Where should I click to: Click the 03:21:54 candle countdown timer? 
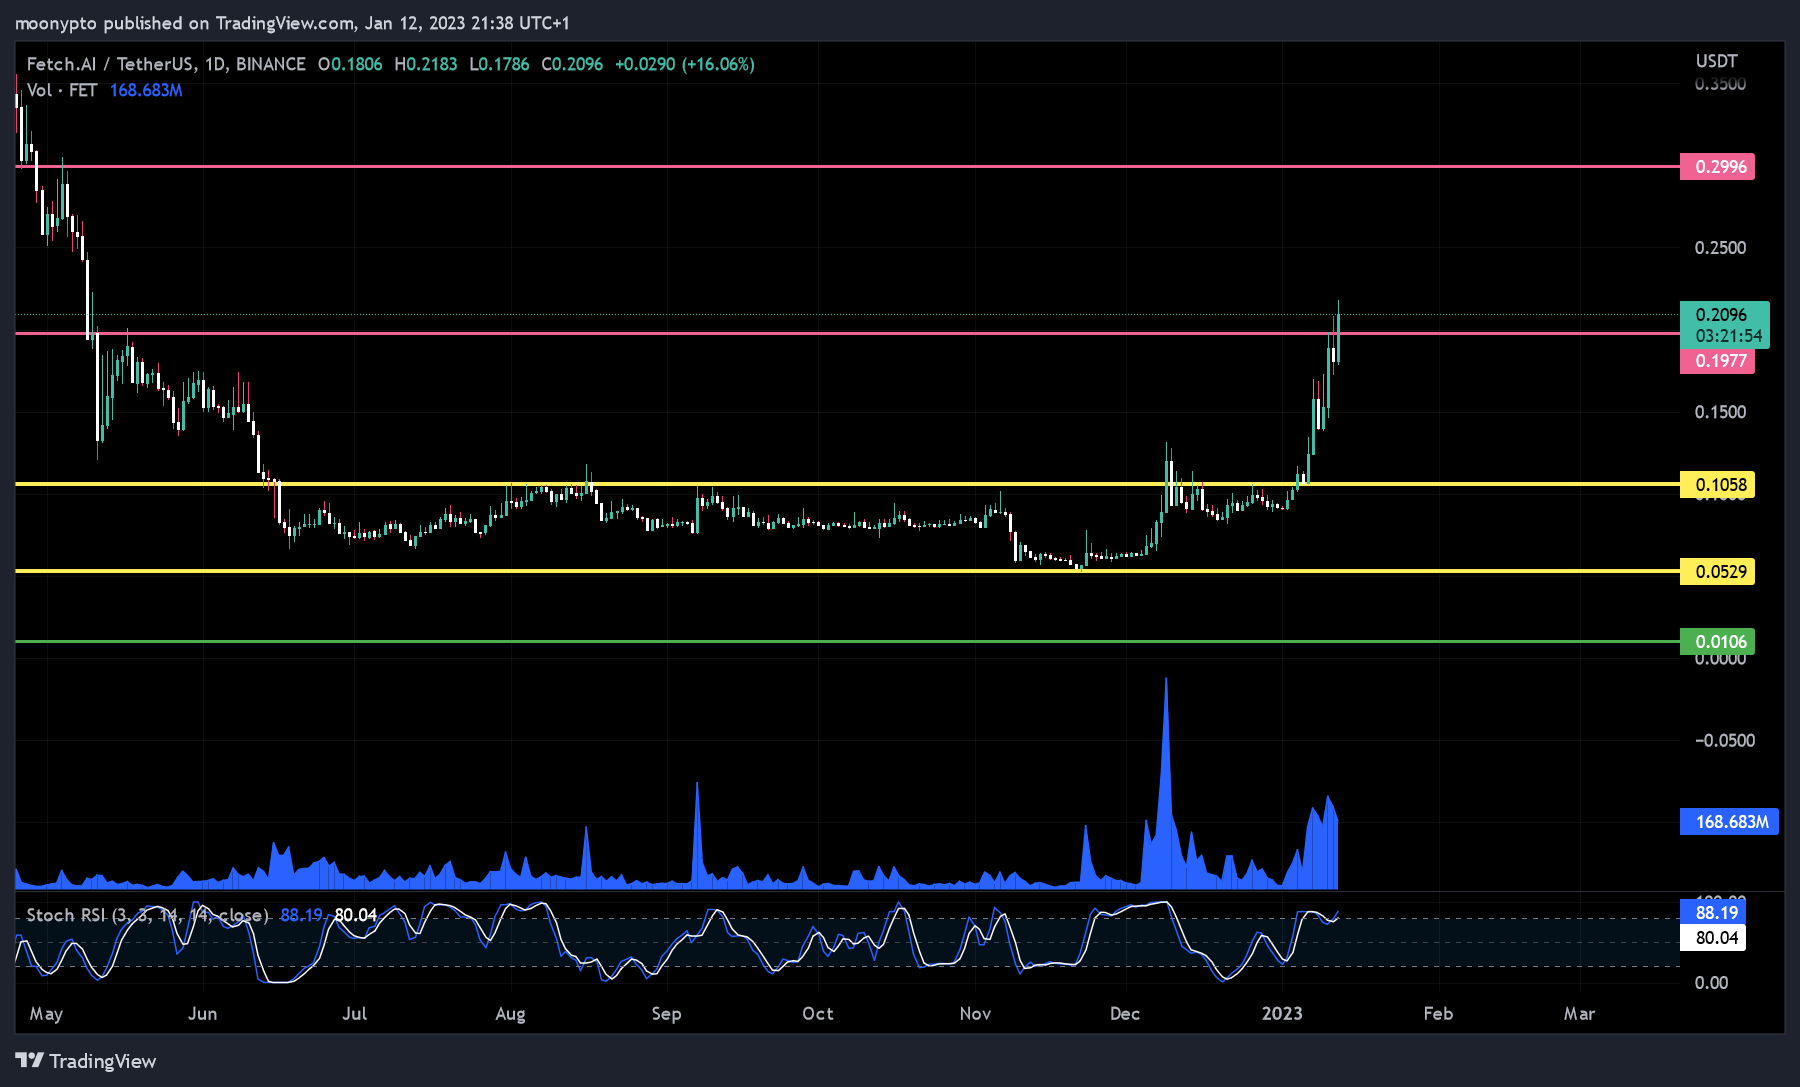[x=1728, y=336]
